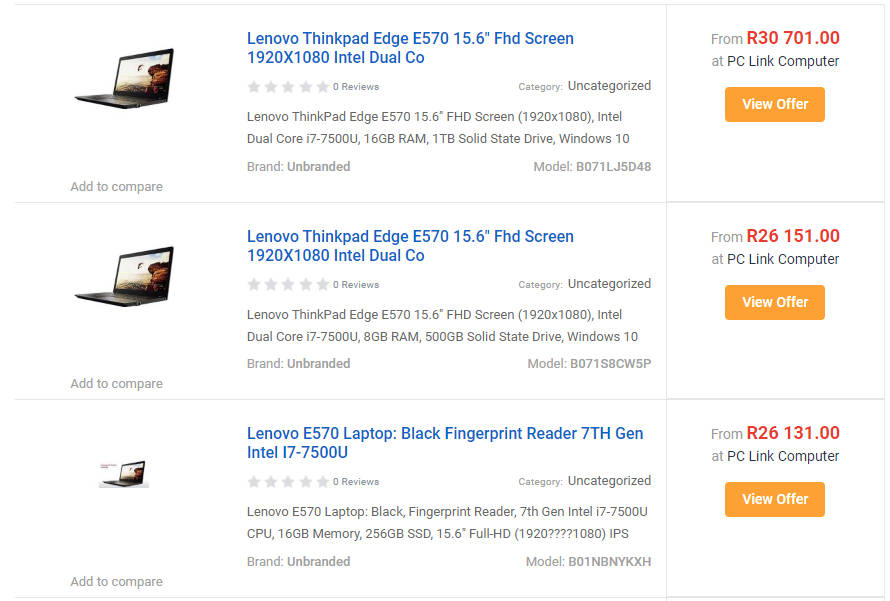This screenshot has width=890, height=601.
Task: Rate the second Thinkpad listing five stars
Action: click(x=321, y=285)
